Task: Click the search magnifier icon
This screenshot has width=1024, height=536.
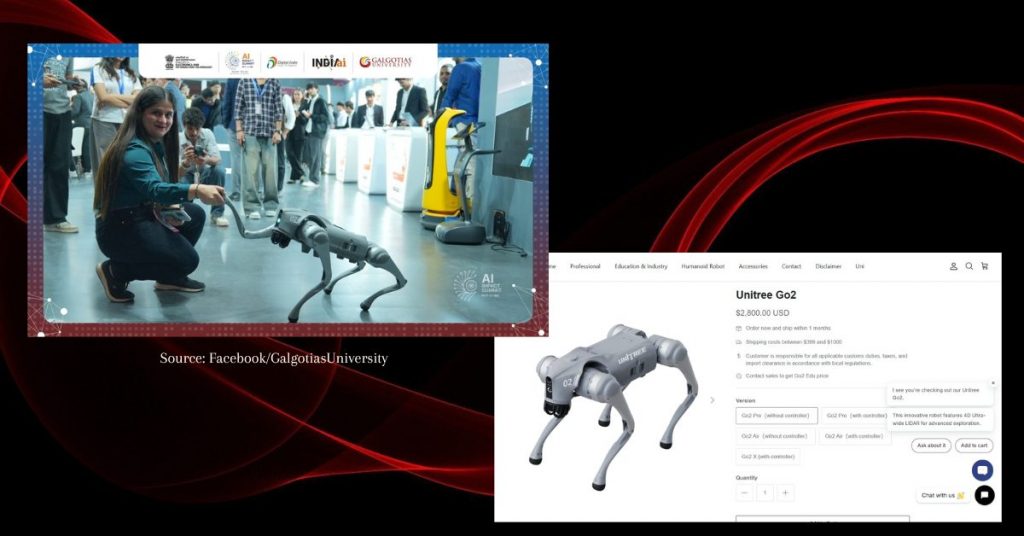Action: tap(969, 267)
